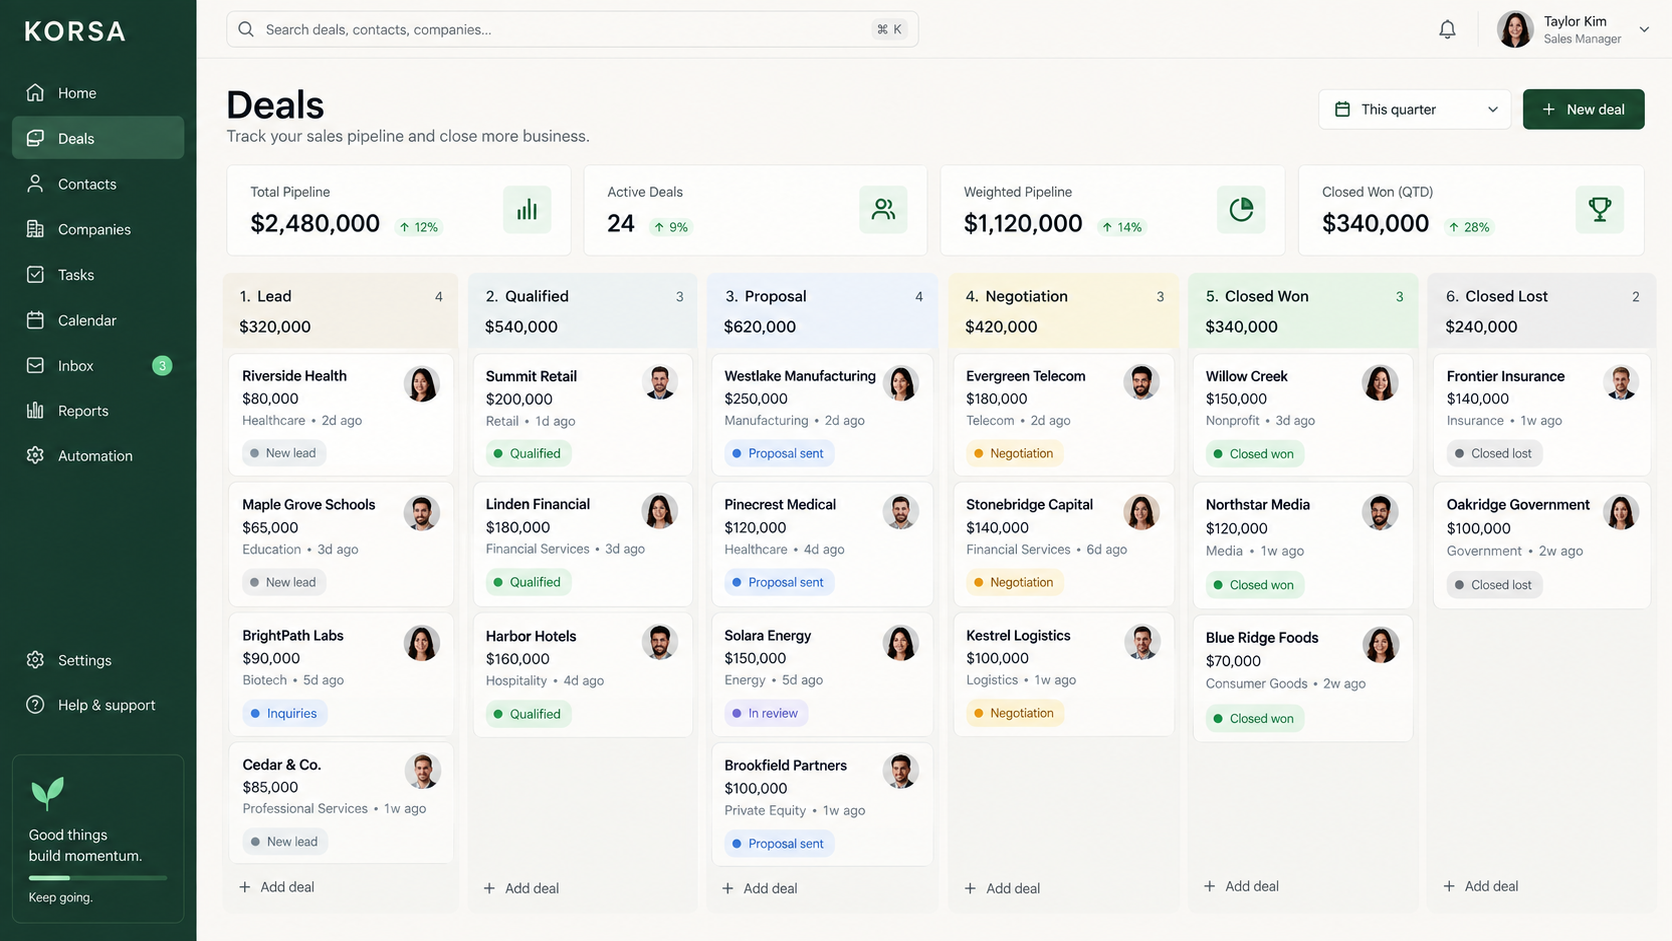Open the notifications bell

pos(1447,30)
